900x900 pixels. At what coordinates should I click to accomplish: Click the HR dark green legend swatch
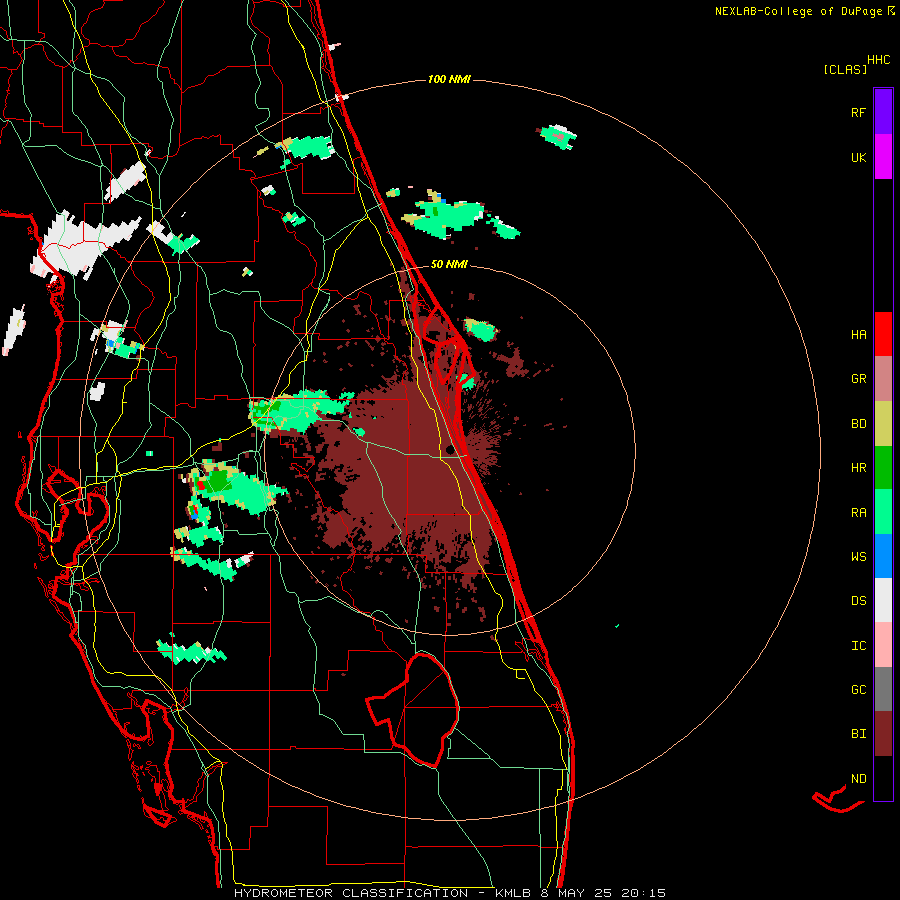coord(883,468)
